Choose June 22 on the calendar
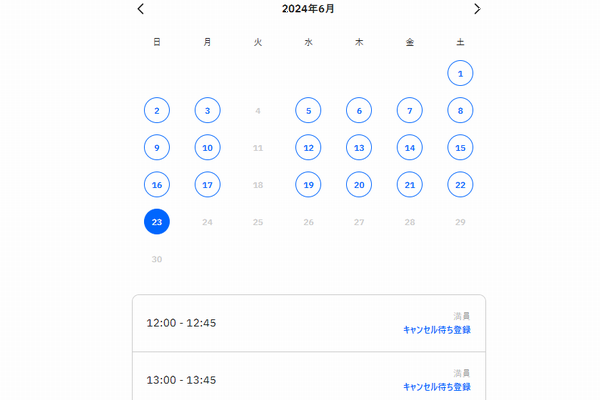 (x=460, y=185)
